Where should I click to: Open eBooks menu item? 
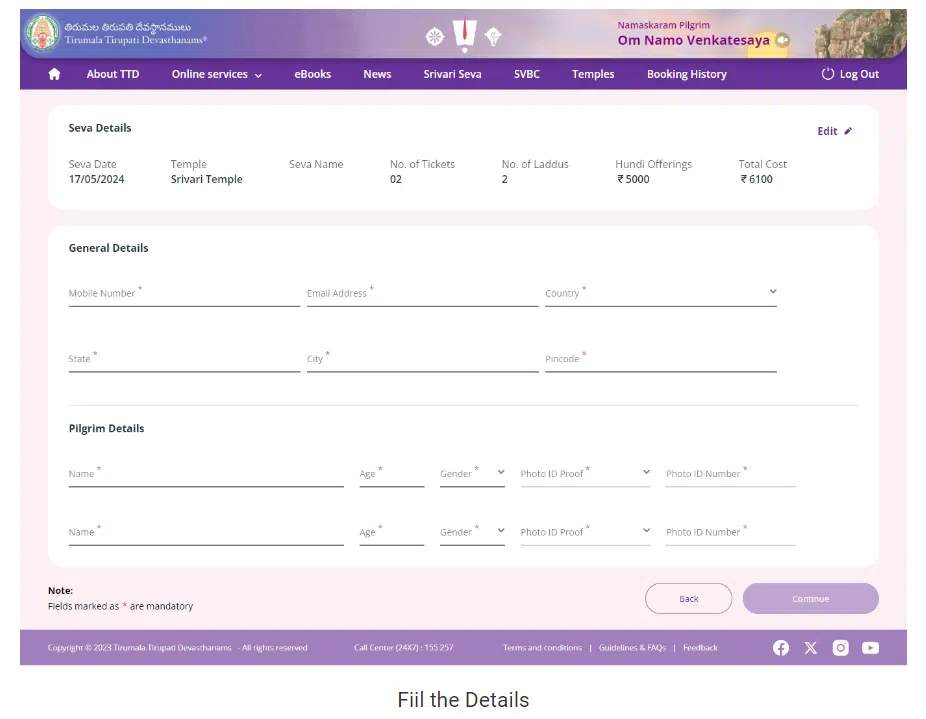point(312,74)
